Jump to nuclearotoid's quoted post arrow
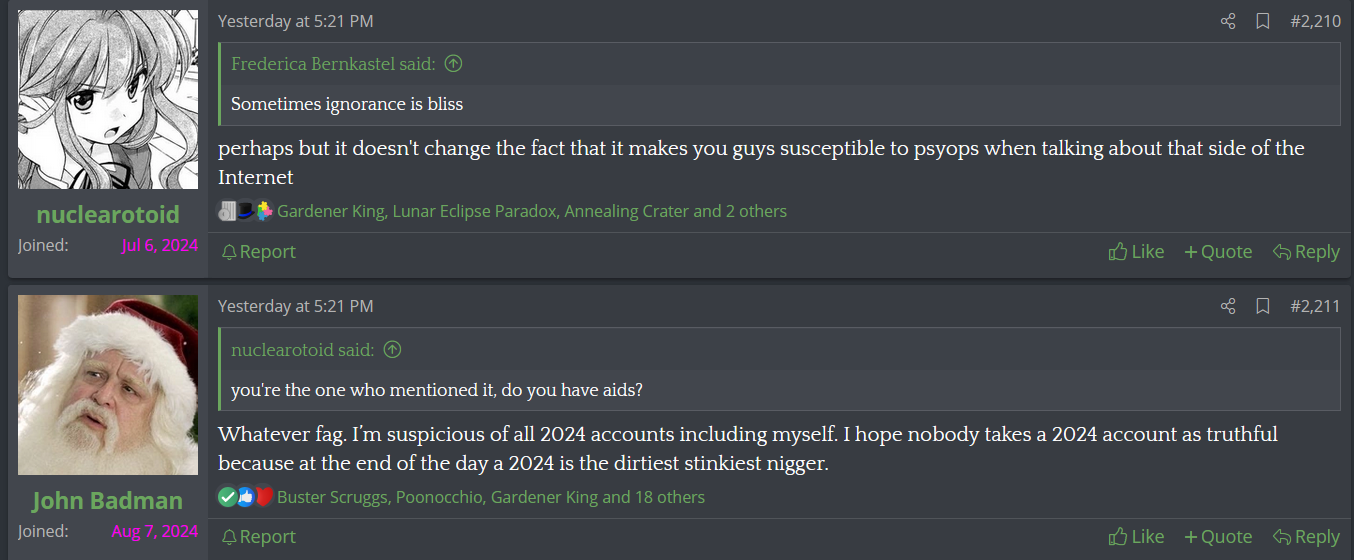The height and width of the screenshot is (560, 1354). pyautogui.click(x=392, y=350)
